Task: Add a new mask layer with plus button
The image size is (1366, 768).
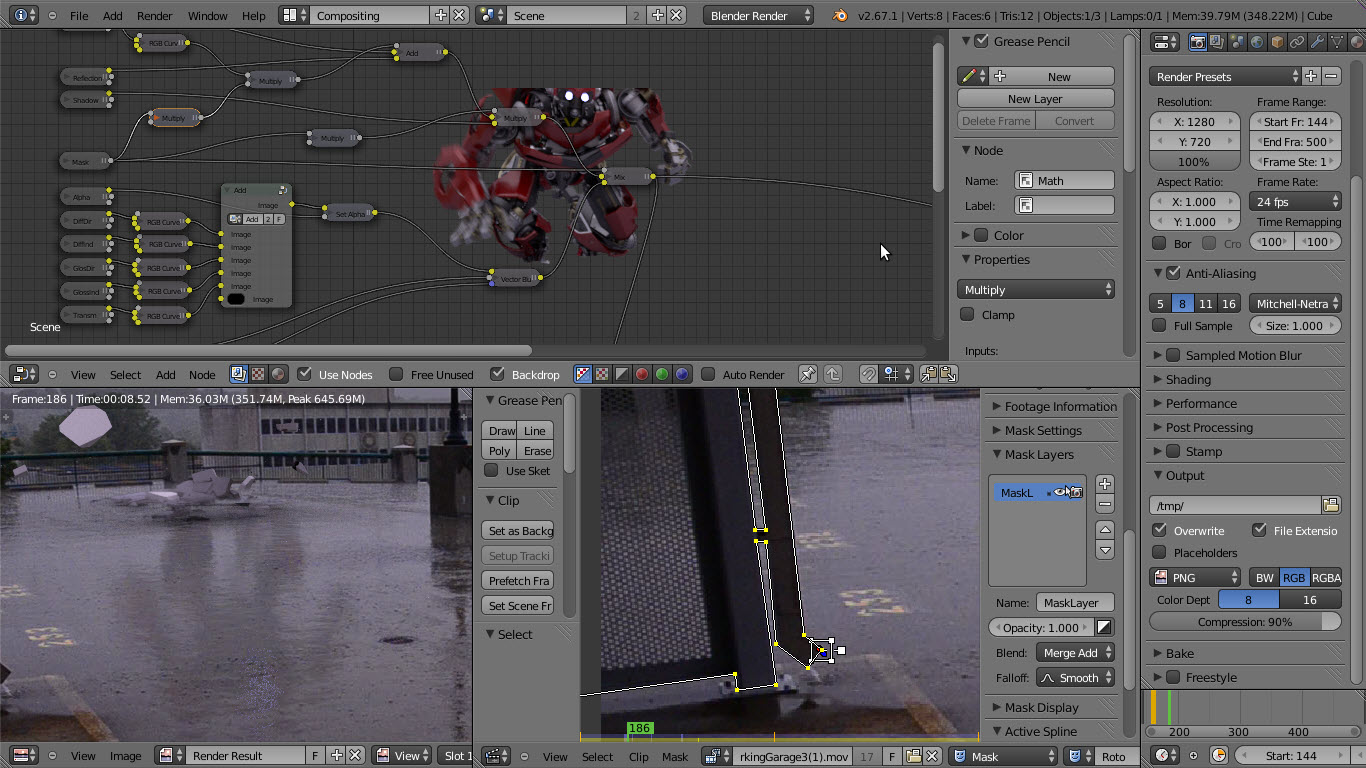Action: point(1104,484)
